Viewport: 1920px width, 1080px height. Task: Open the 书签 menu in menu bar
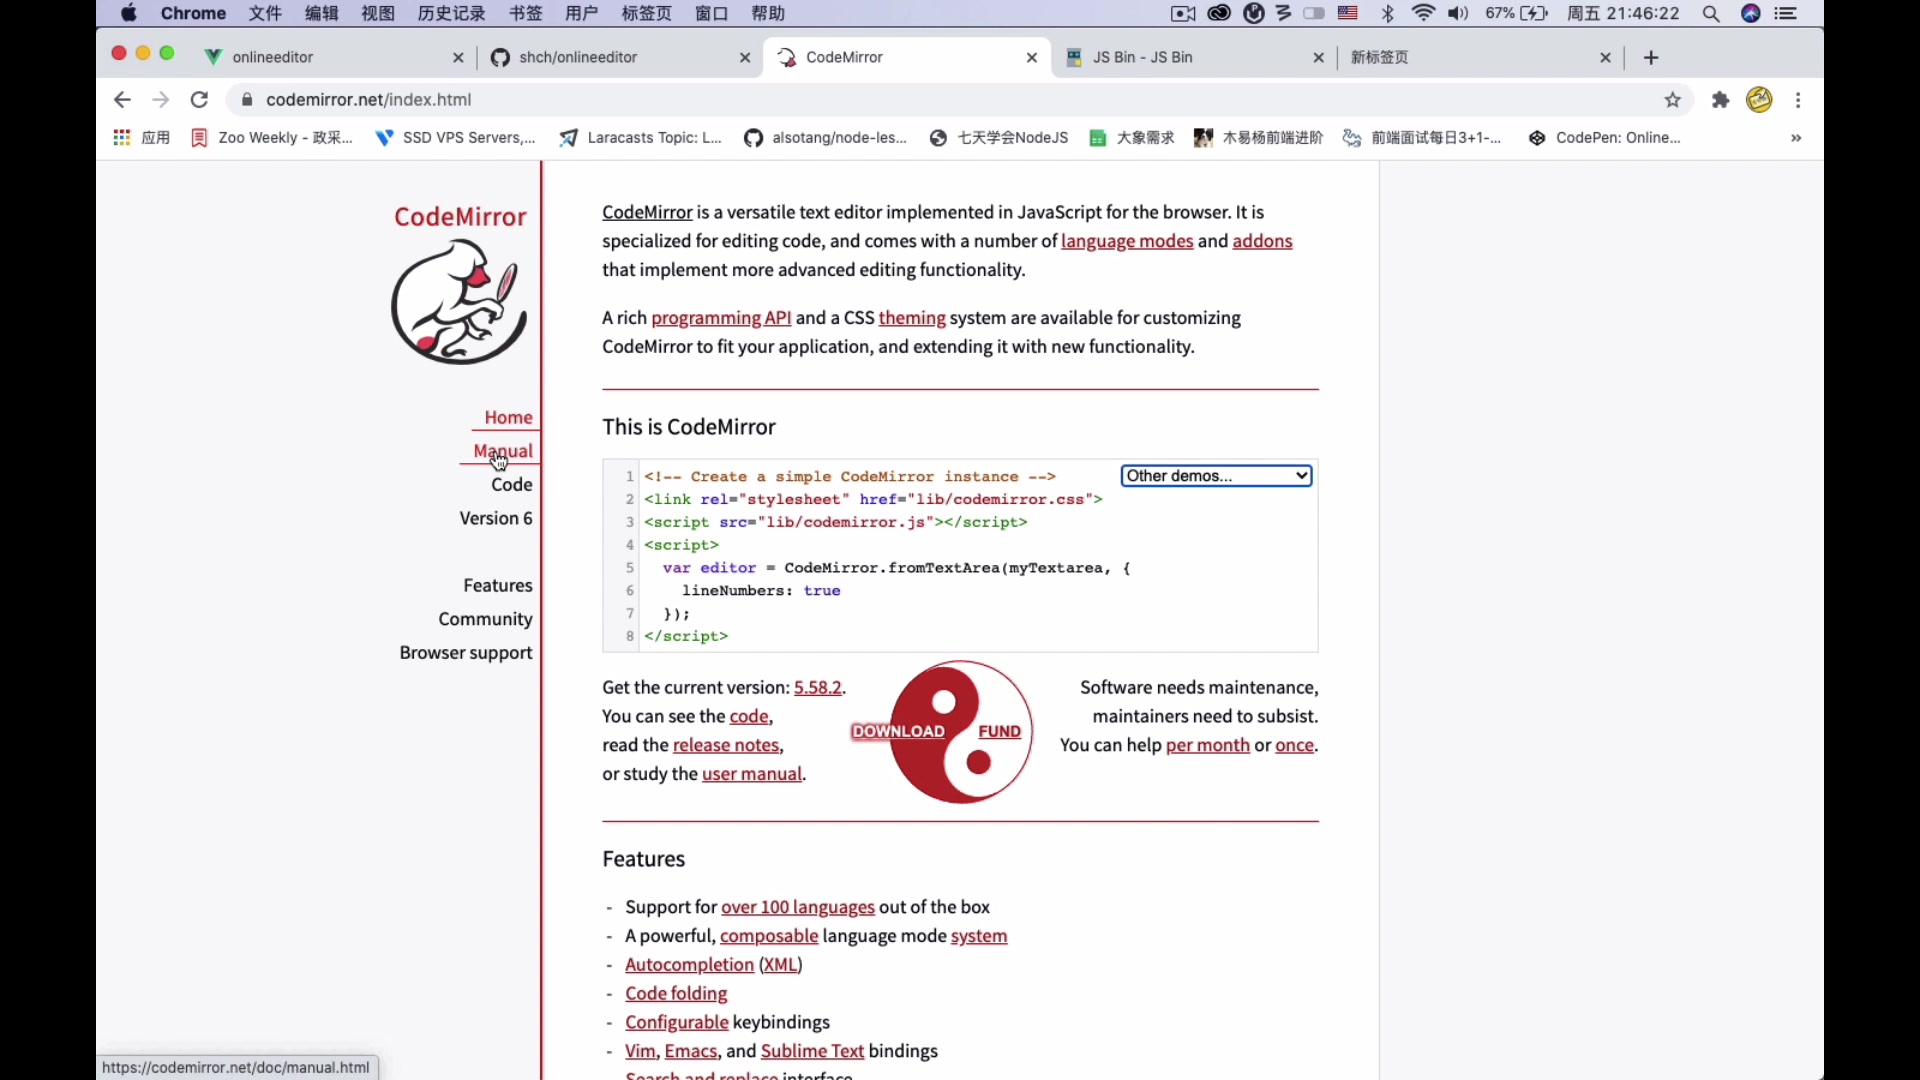525,14
